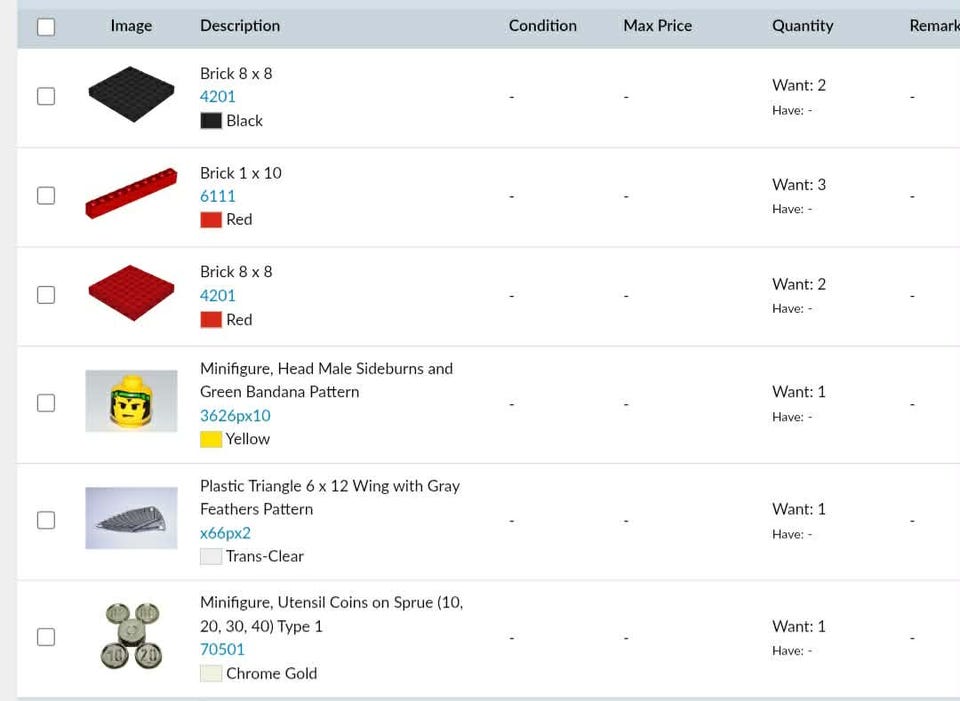Check the box for Brick 1 x 10
This screenshot has width=960, height=701.
click(46, 195)
